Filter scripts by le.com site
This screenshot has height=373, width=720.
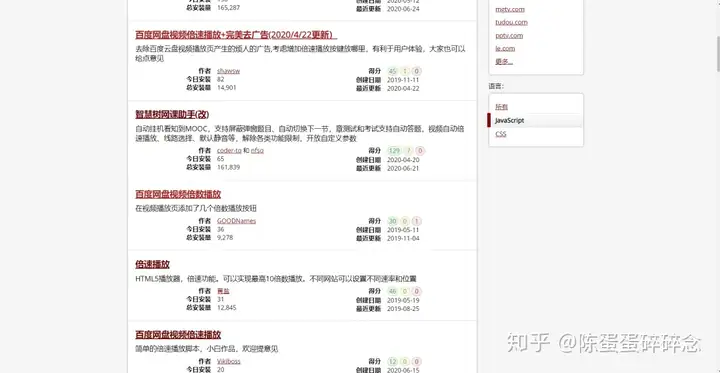pyautogui.click(x=505, y=48)
